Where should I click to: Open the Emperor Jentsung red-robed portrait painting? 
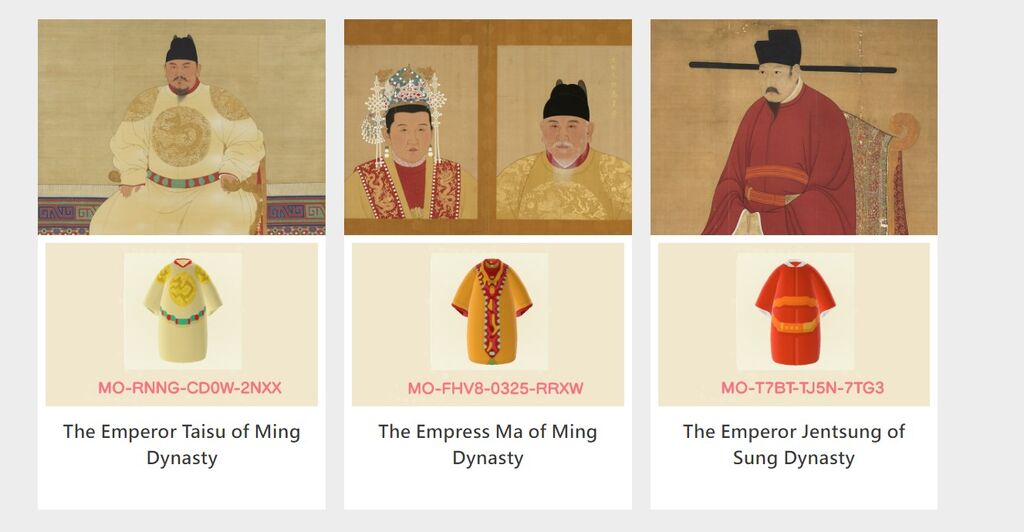click(794, 127)
